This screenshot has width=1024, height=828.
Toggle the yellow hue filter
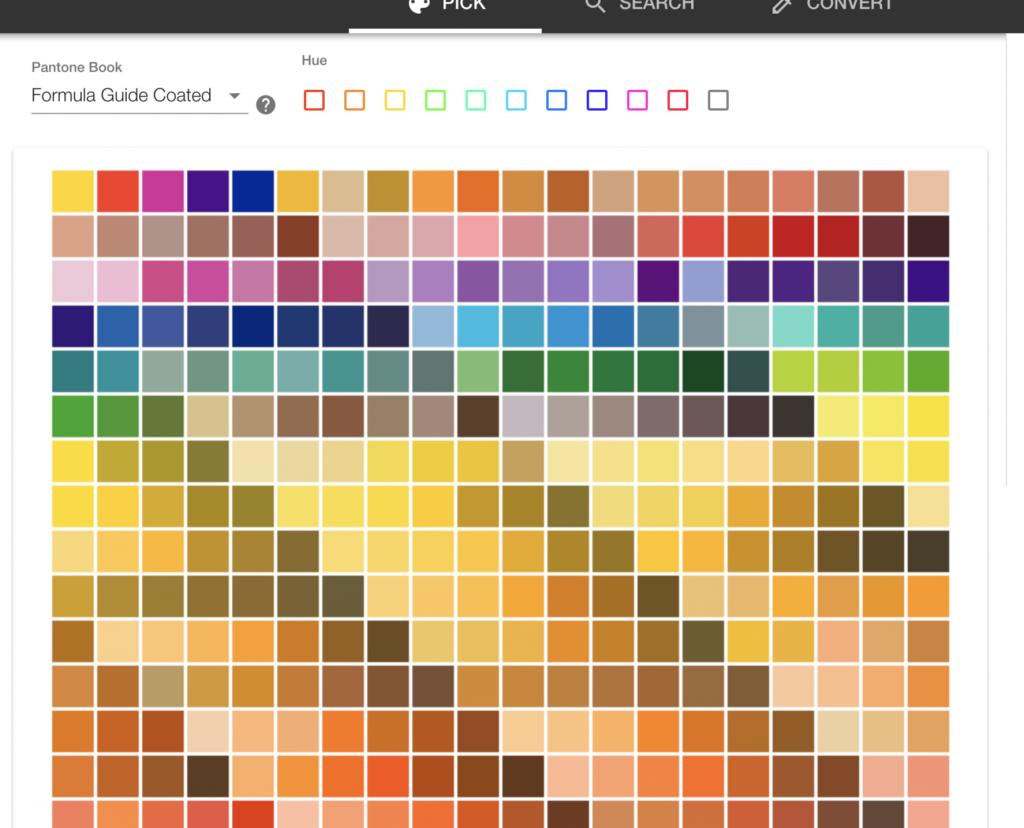click(395, 100)
